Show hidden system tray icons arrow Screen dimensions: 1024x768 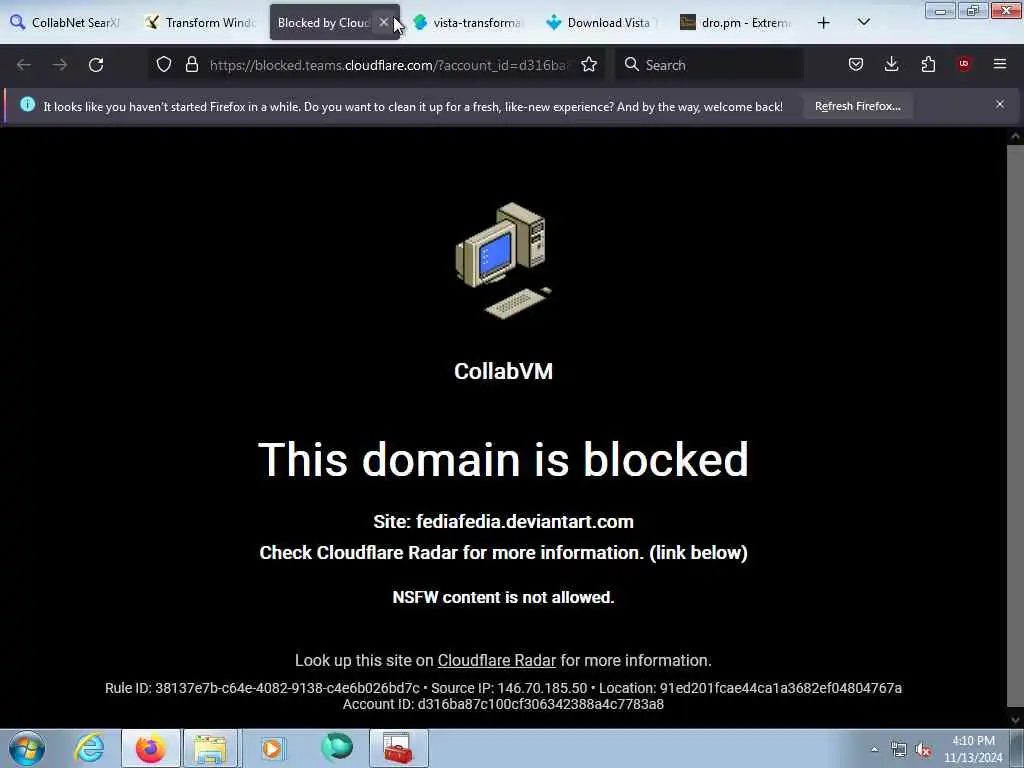point(874,750)
